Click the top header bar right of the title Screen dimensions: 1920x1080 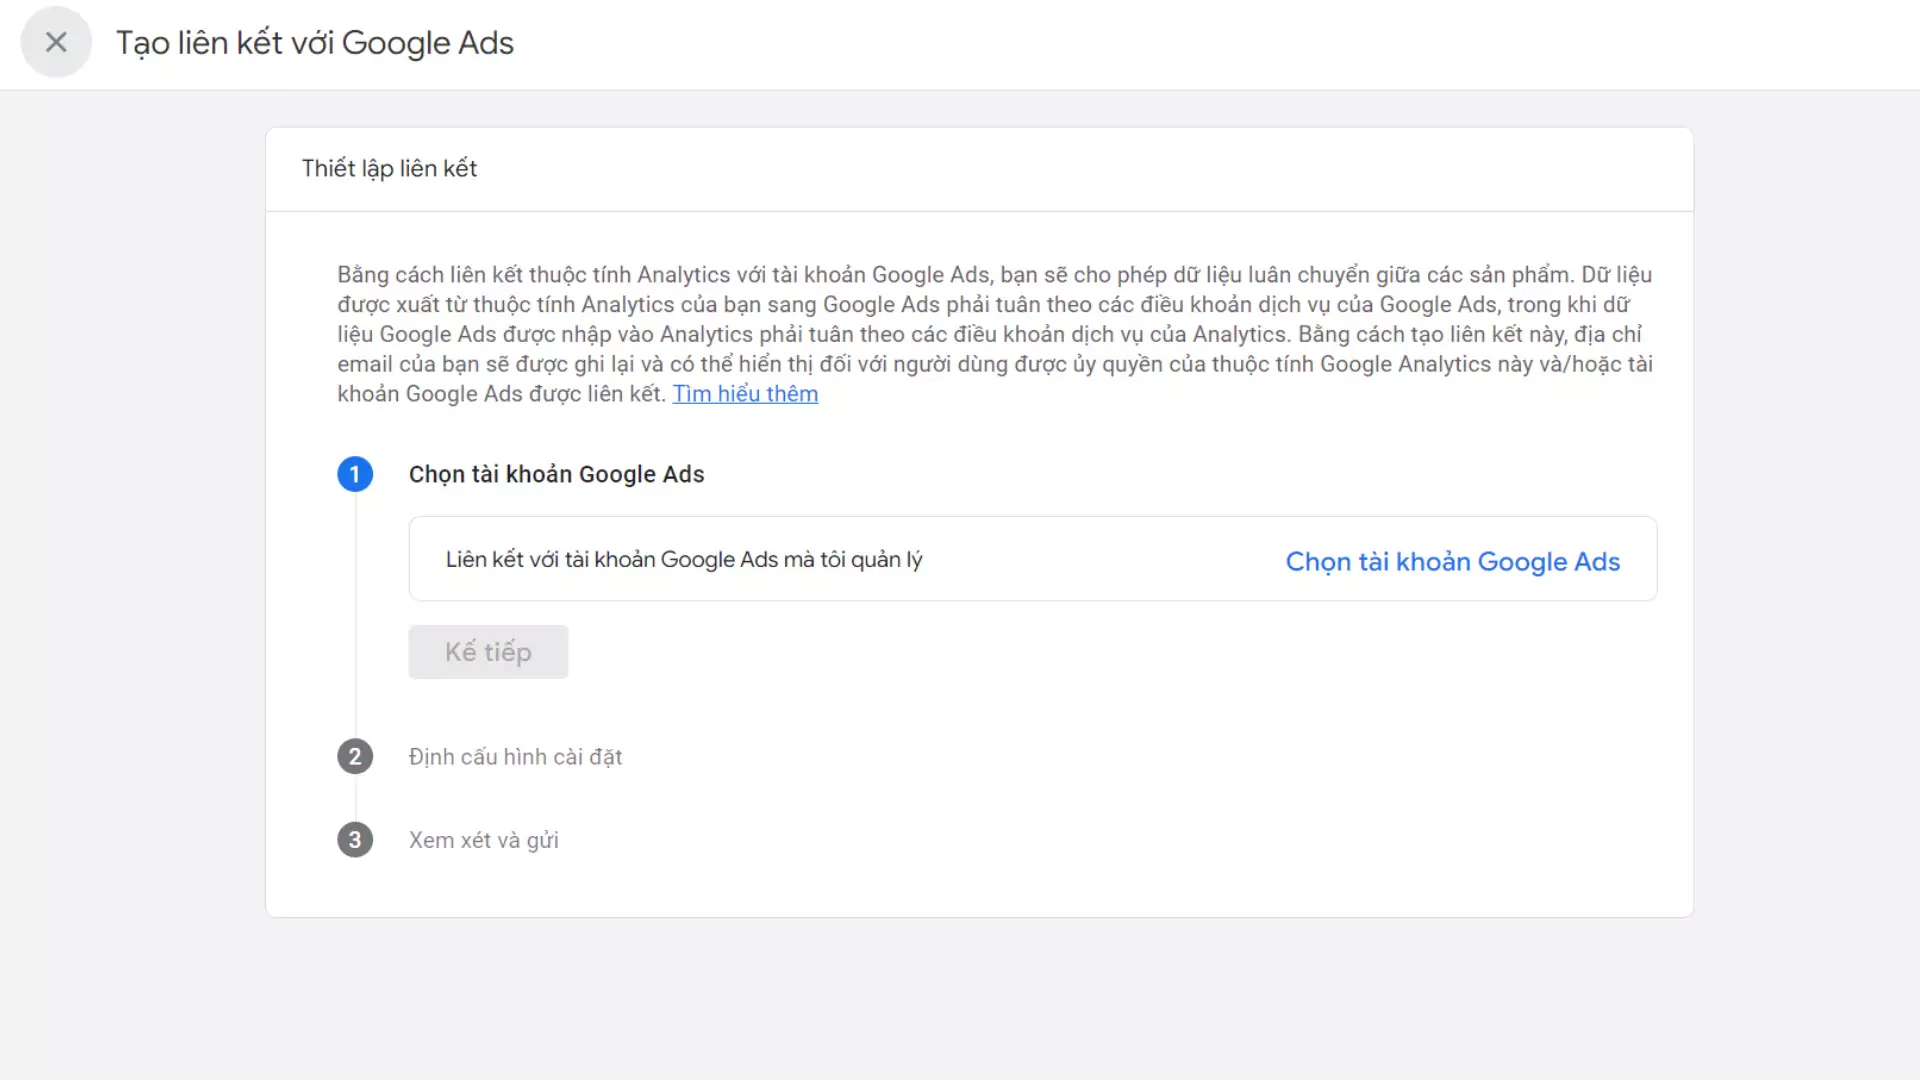[x=1200, y=43]
